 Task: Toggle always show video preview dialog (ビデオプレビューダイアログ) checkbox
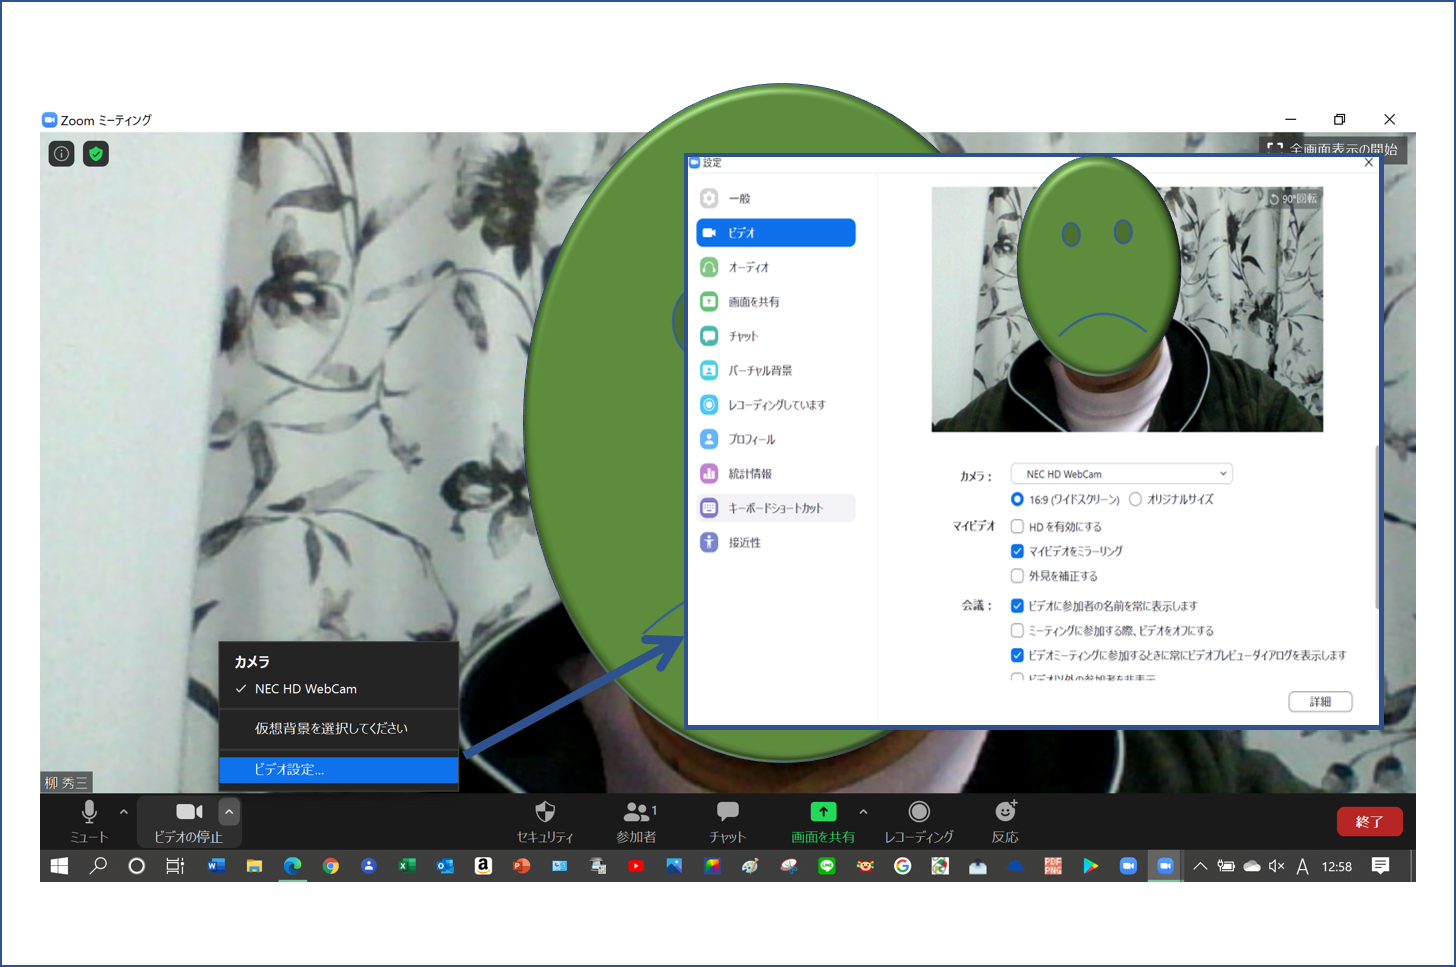click(1017, 656)
